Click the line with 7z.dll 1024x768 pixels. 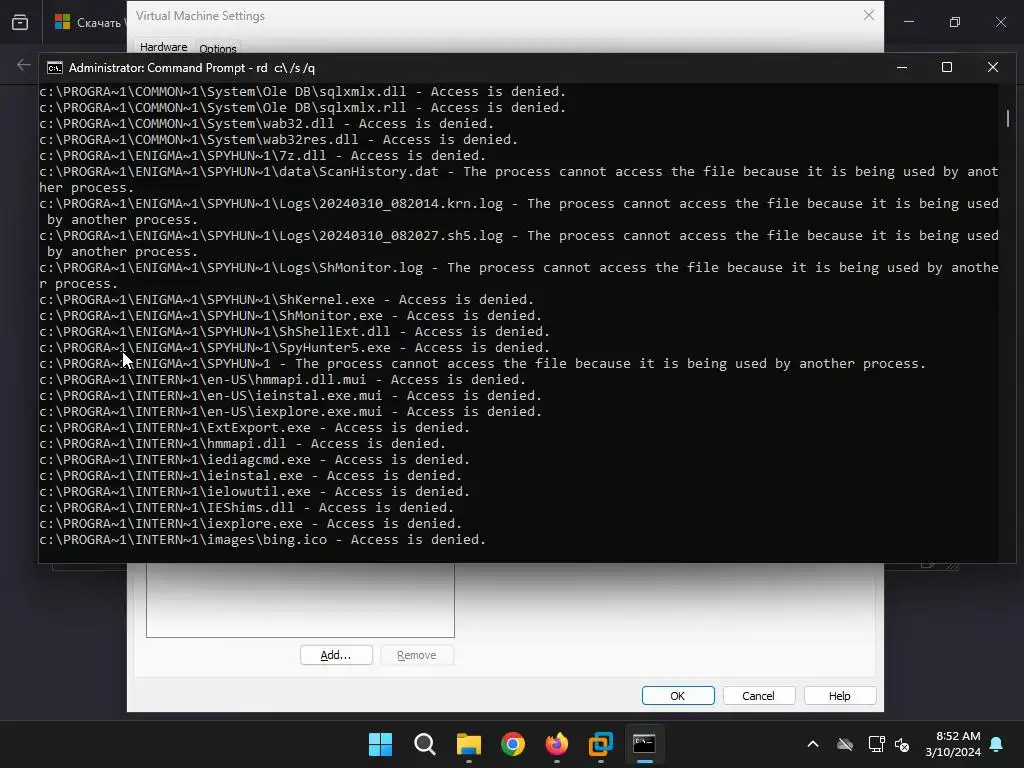263,155
